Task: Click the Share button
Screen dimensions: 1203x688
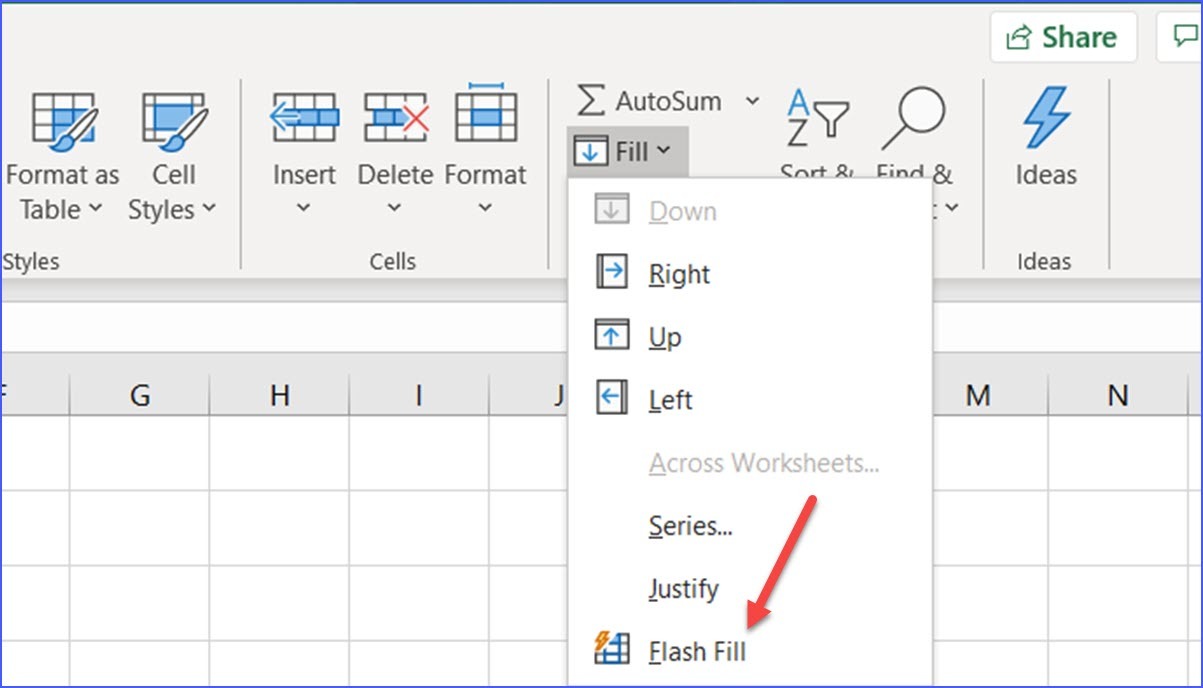Action: [x=1063, y=37]
